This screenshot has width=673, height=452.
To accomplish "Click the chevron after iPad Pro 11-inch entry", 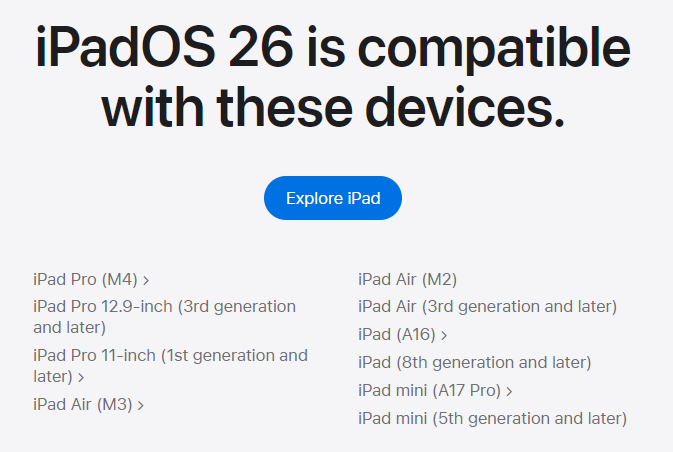I will [x=81, y=378].
